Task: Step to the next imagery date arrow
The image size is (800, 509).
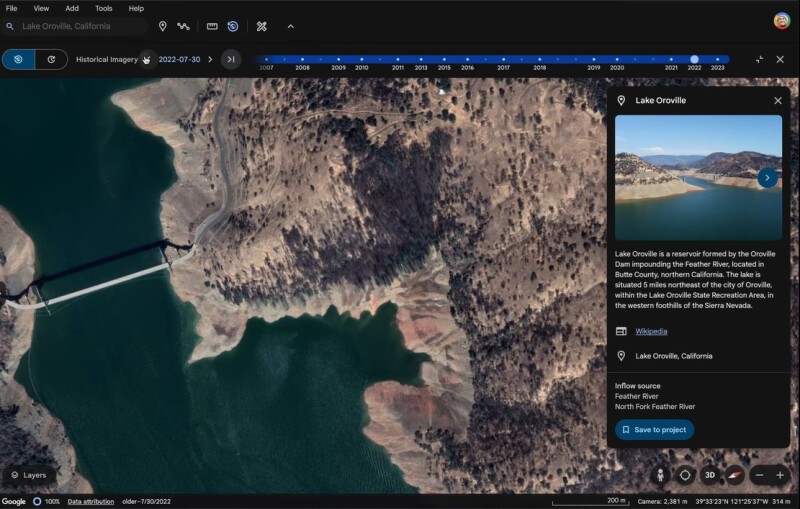Action: 210,59
